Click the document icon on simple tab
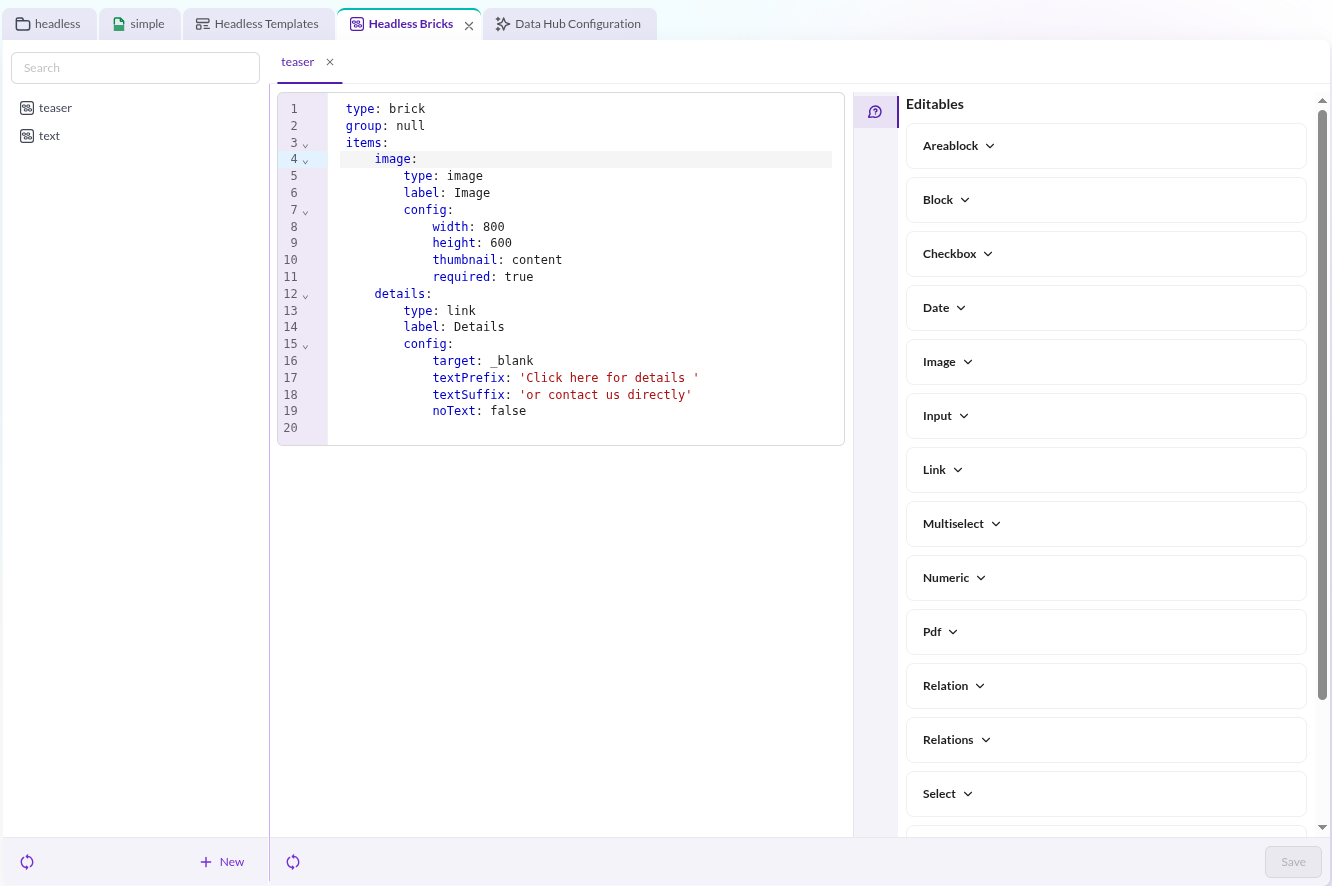 tap(119, 24)
